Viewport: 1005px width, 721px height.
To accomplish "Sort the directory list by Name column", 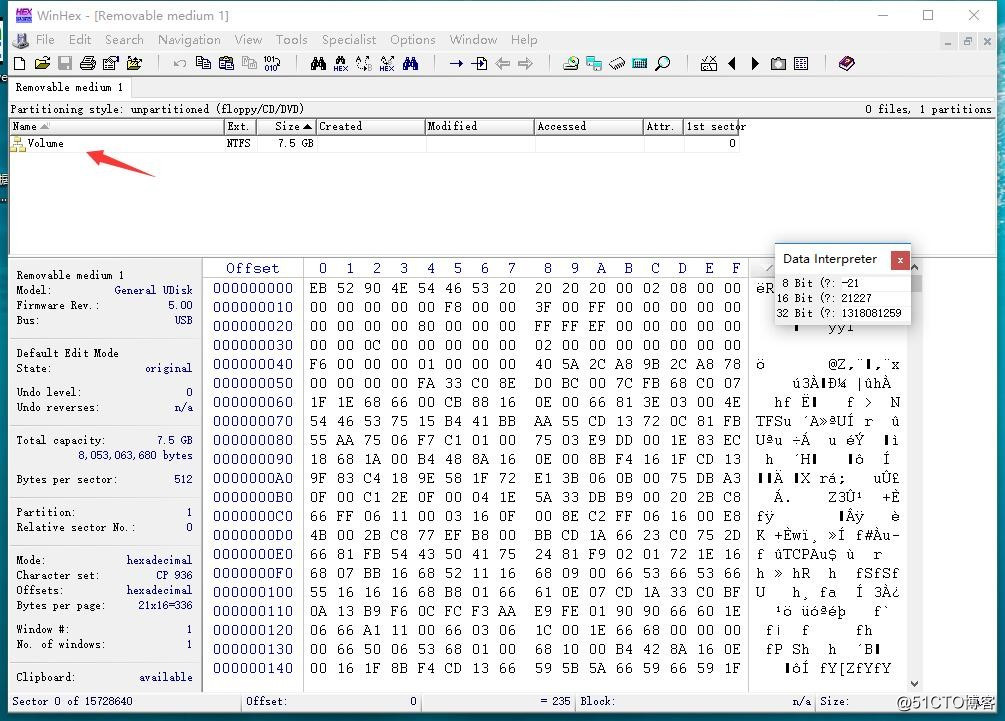I will coord(117,126).
